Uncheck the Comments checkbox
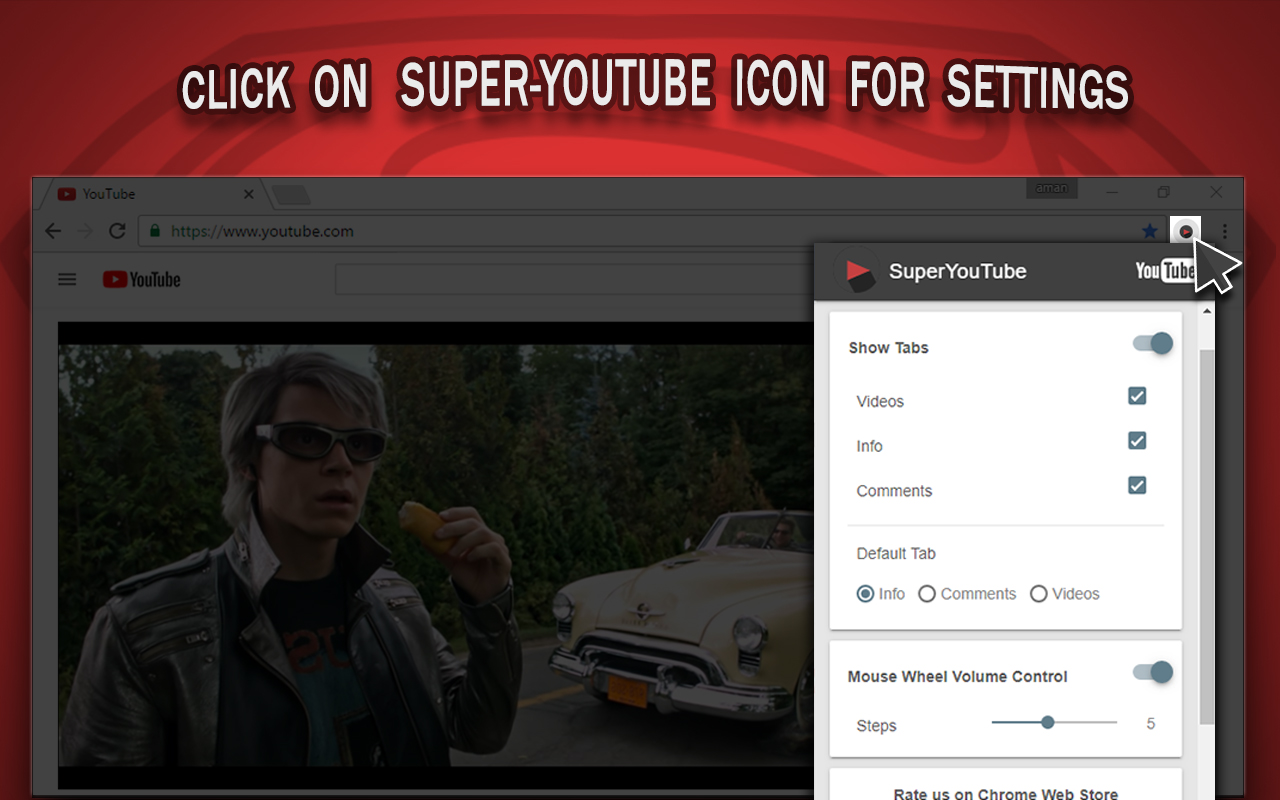The height and width of the screenshot is (800, 1280). pyautogui.click(x=1137, y=486)
